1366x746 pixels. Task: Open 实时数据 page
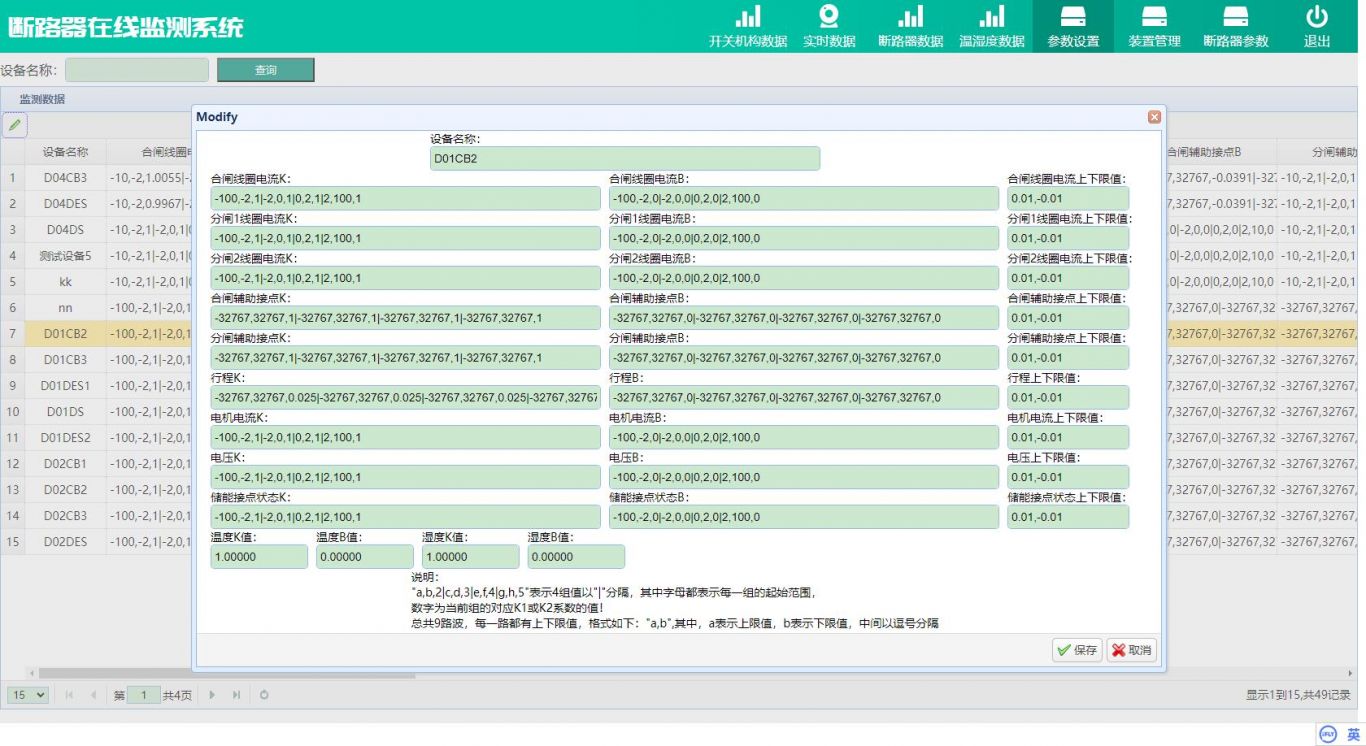click(829, 27)
